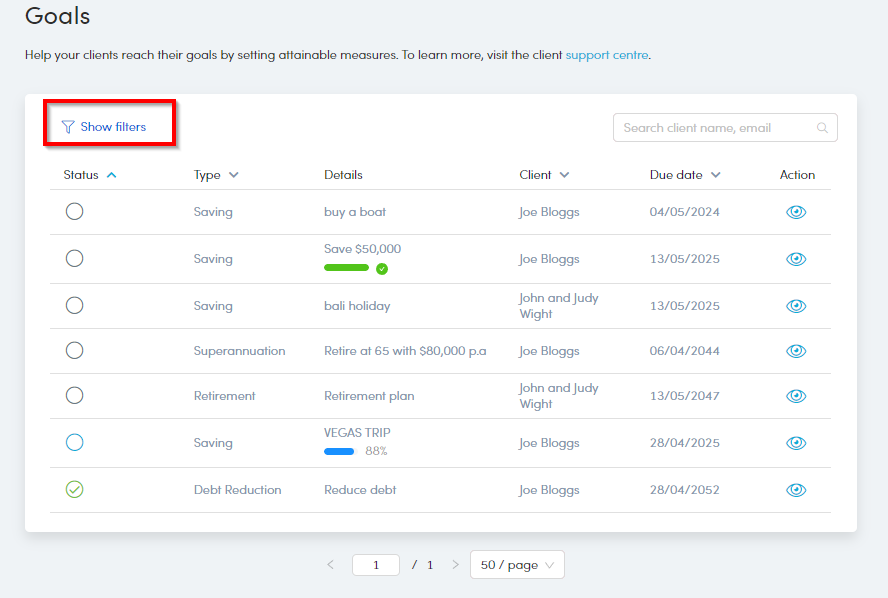
Task: View the Reduce debt goal via eye icon
Action: click(796, 490)
